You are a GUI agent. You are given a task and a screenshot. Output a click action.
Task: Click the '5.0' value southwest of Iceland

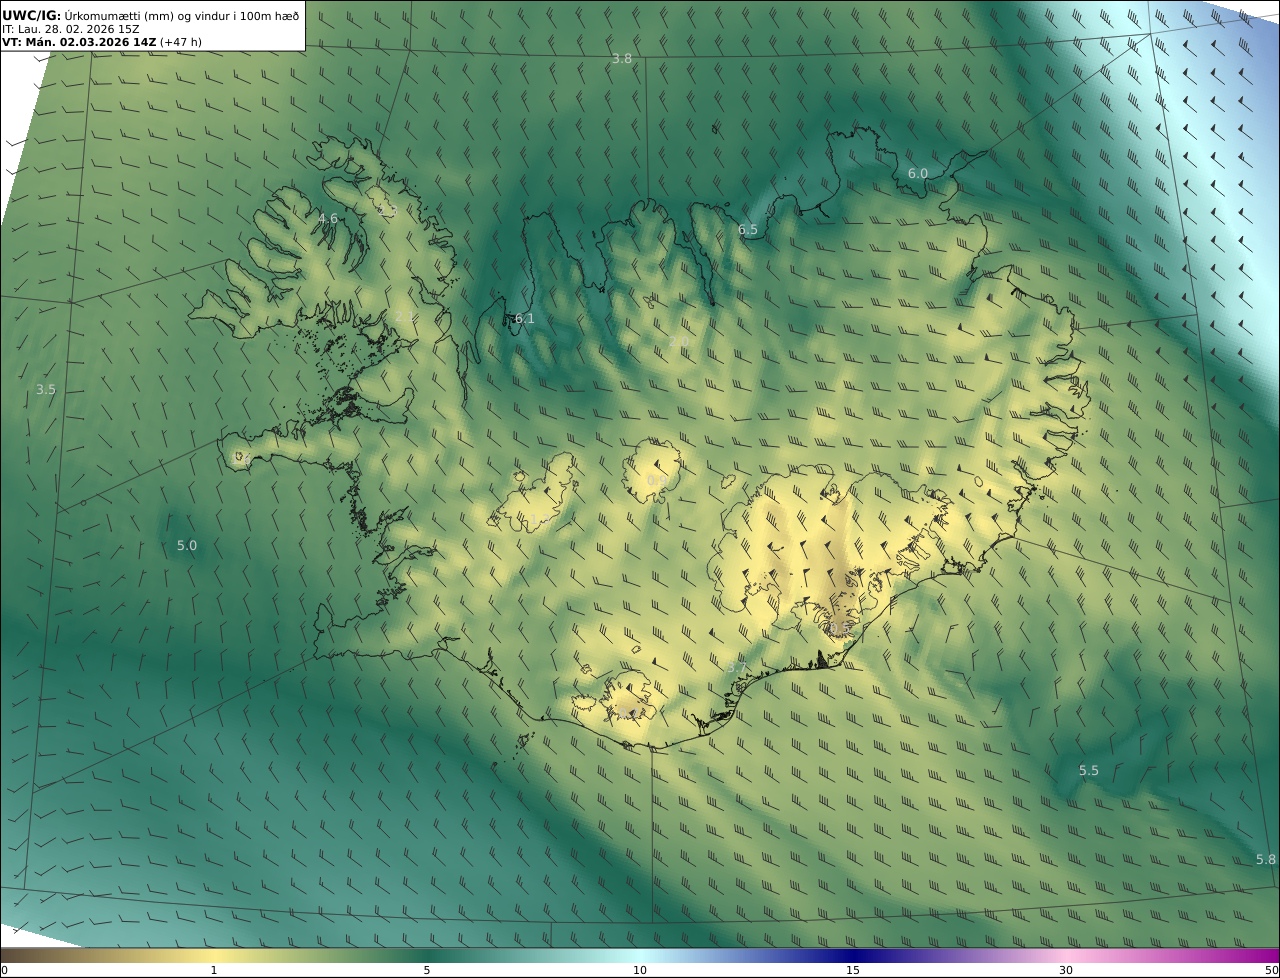tap(187, 545)
